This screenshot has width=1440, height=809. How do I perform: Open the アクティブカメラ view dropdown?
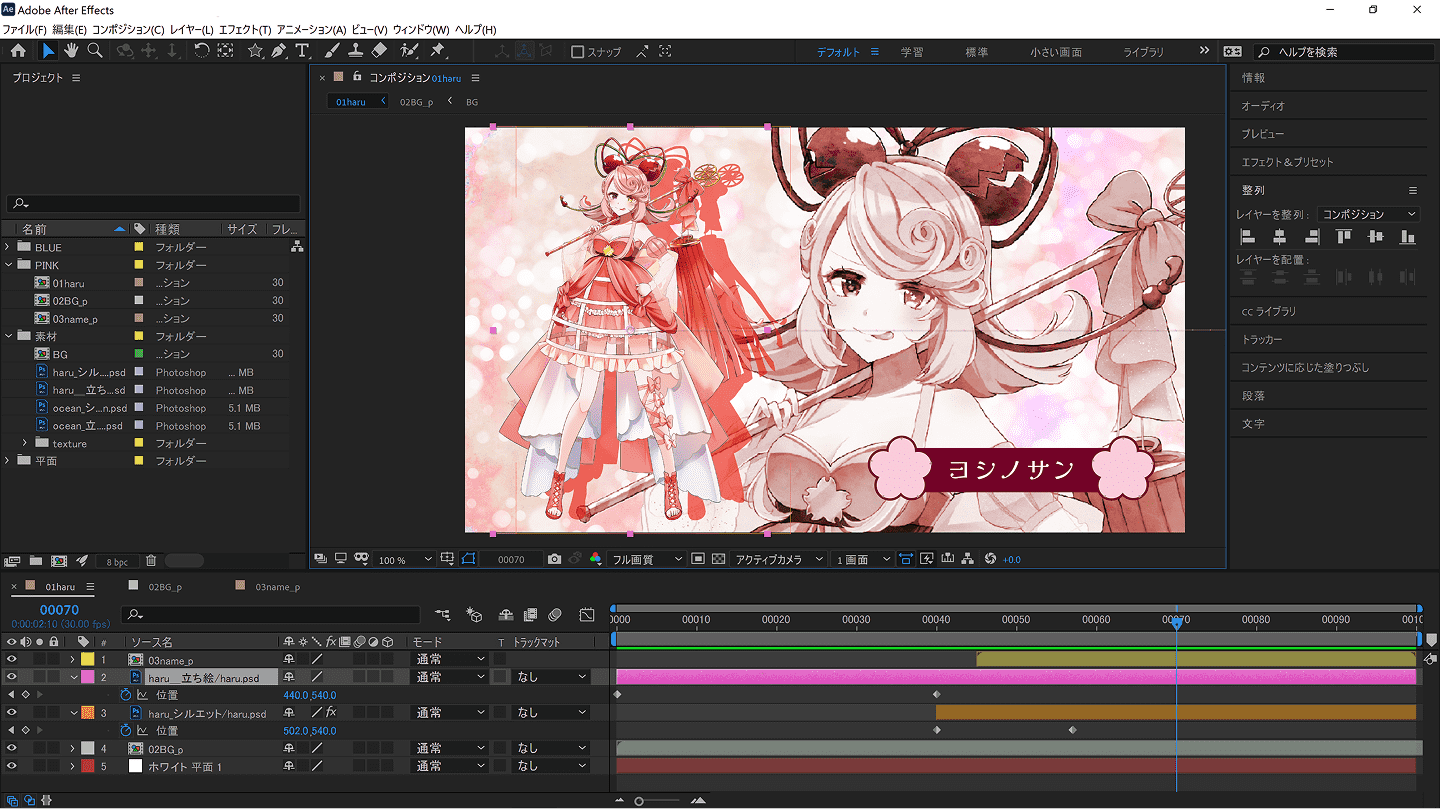[x=779, y=559]
